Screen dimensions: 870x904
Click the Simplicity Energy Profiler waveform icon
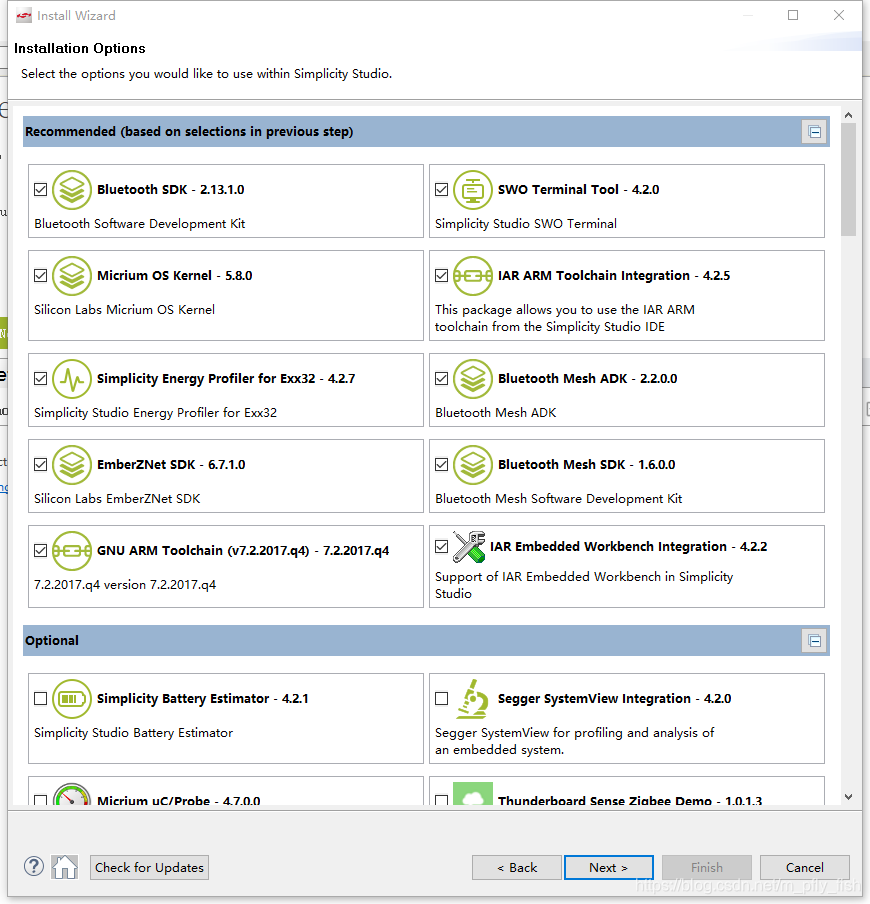coord(72,379)
